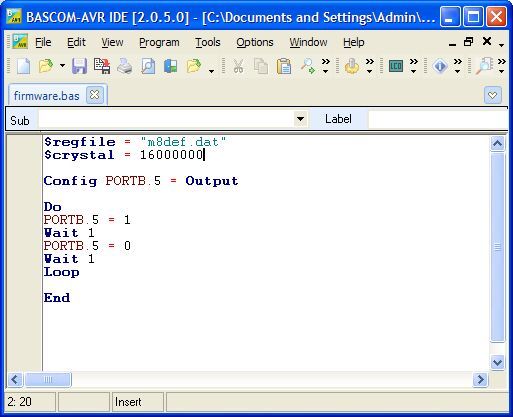Open the Options menu
The image size is (513, 417).
255,42
